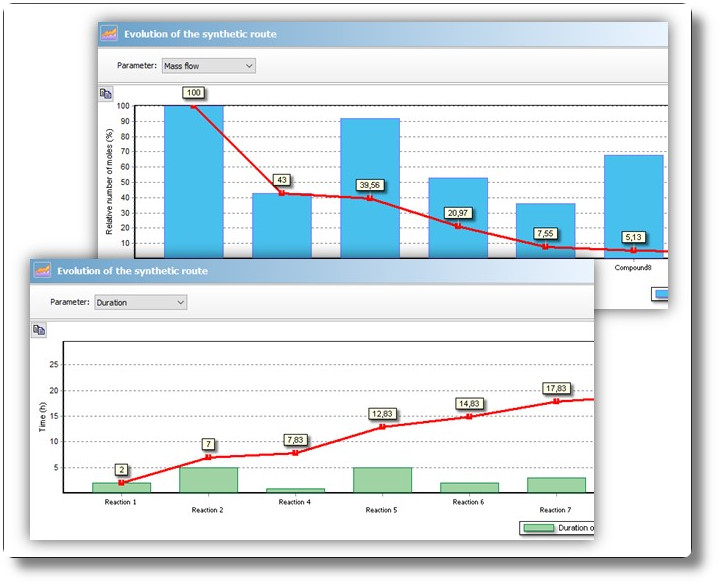
Task: Click copy chart icon in Mass flow window
Action: point(105,94)
